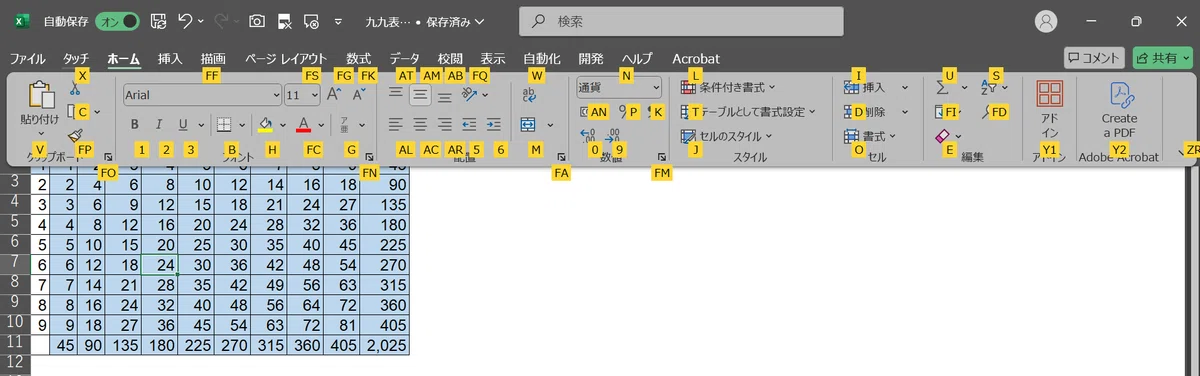Turn off the AutoSave (自動保存) switch

point(118,20)
